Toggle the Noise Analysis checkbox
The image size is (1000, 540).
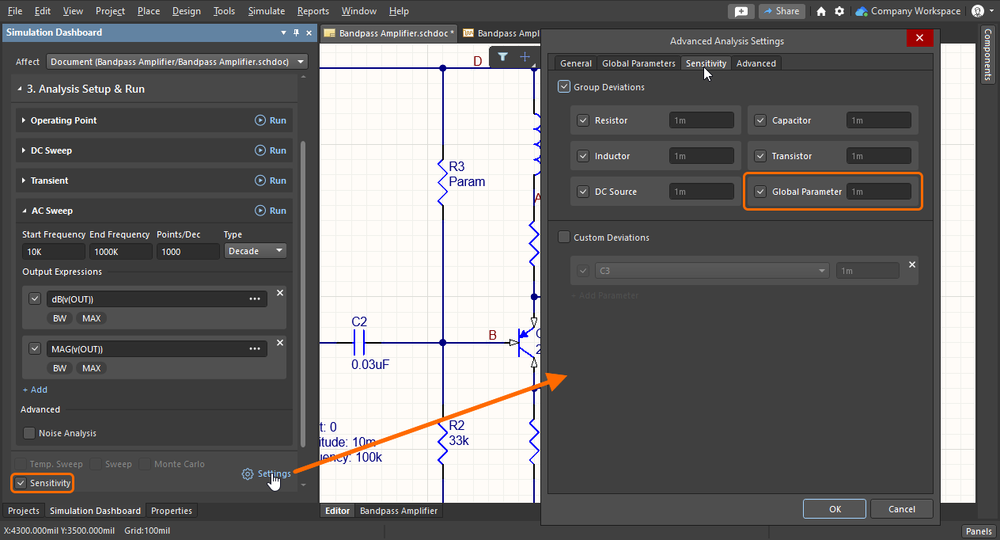coord(29,433)
